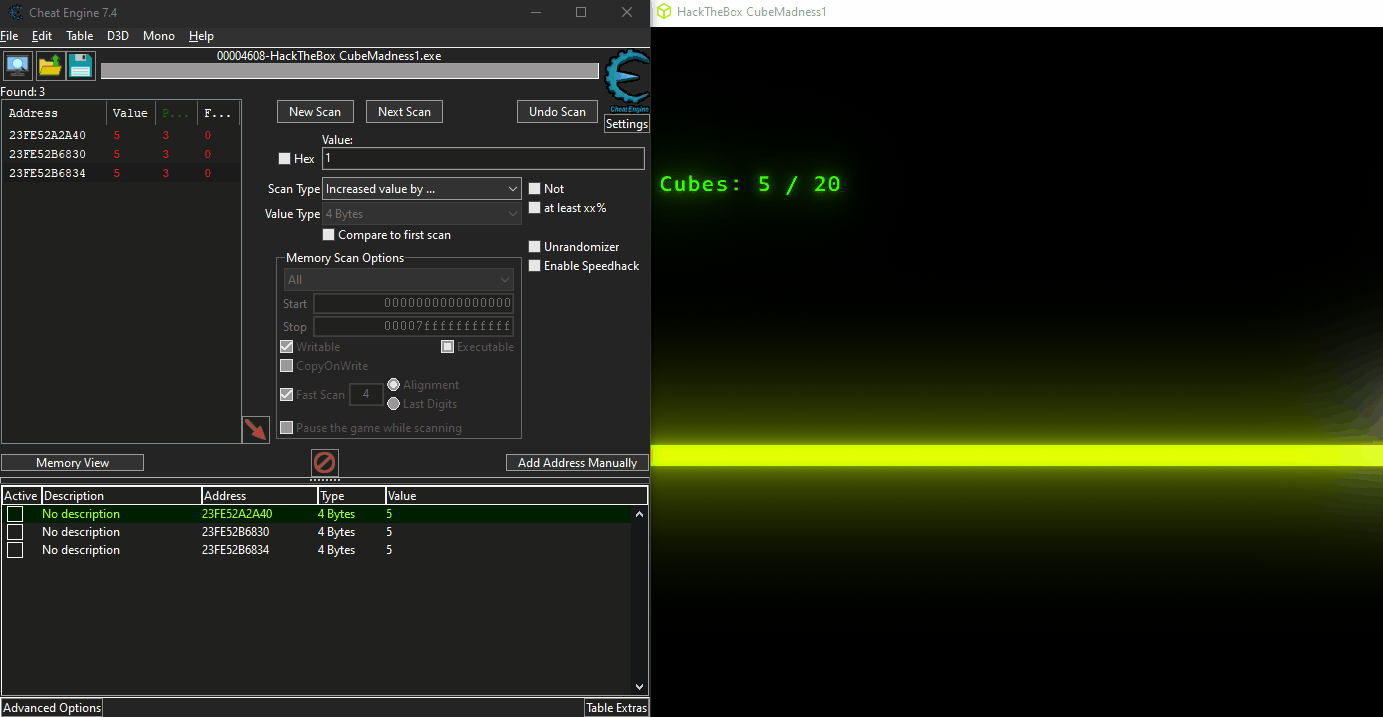Toggle Compare to first scan checkbox
The height and width of the screenshot is (717, 1383).
(x=329, y=235)
